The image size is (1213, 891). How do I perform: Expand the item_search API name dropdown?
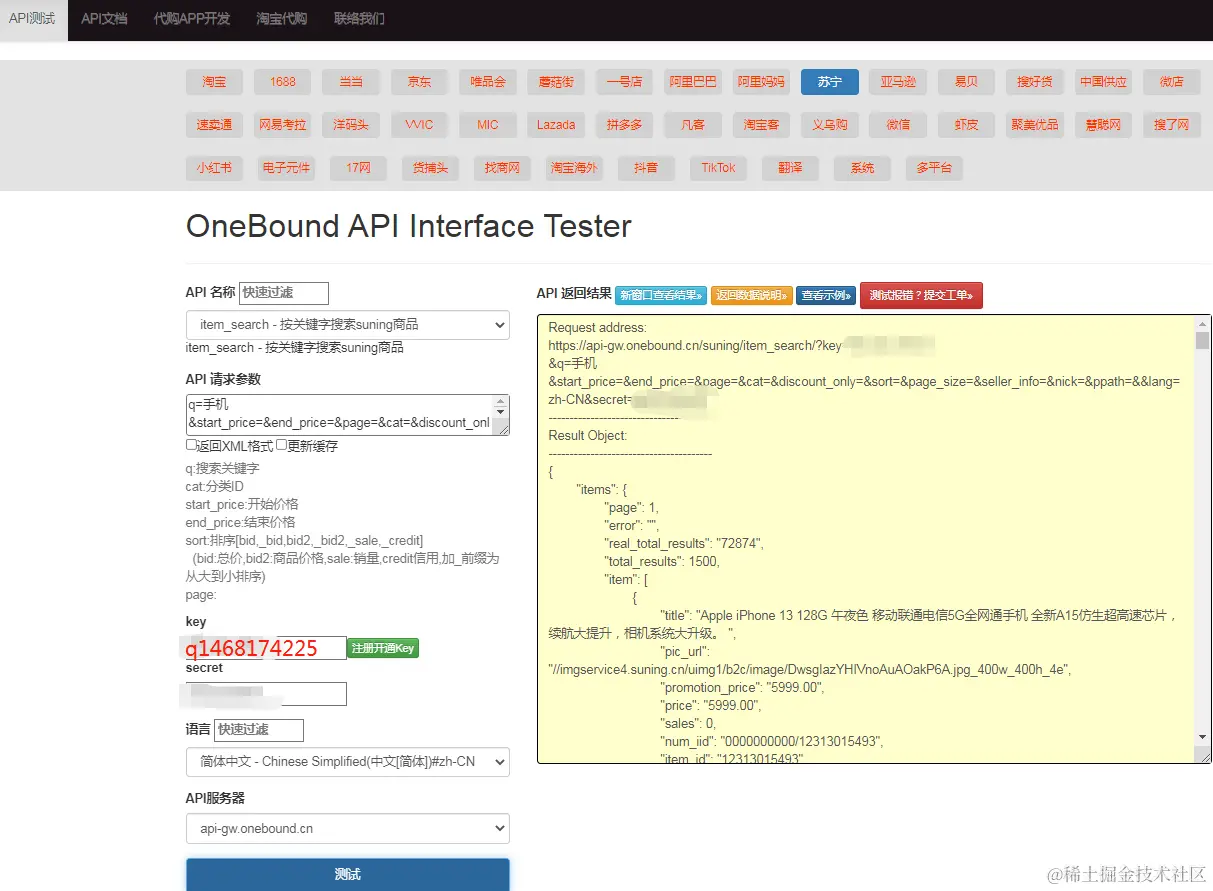(348, 325)
